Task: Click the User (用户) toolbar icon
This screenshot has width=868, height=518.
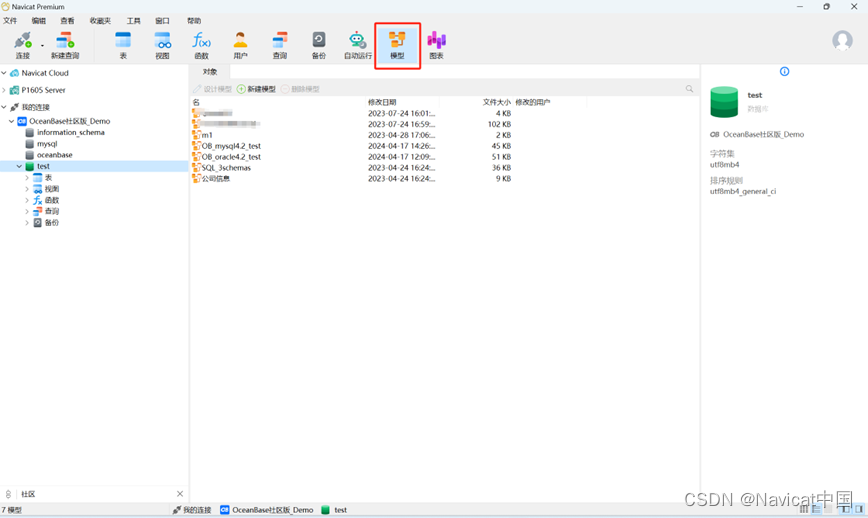Action: 240,45
